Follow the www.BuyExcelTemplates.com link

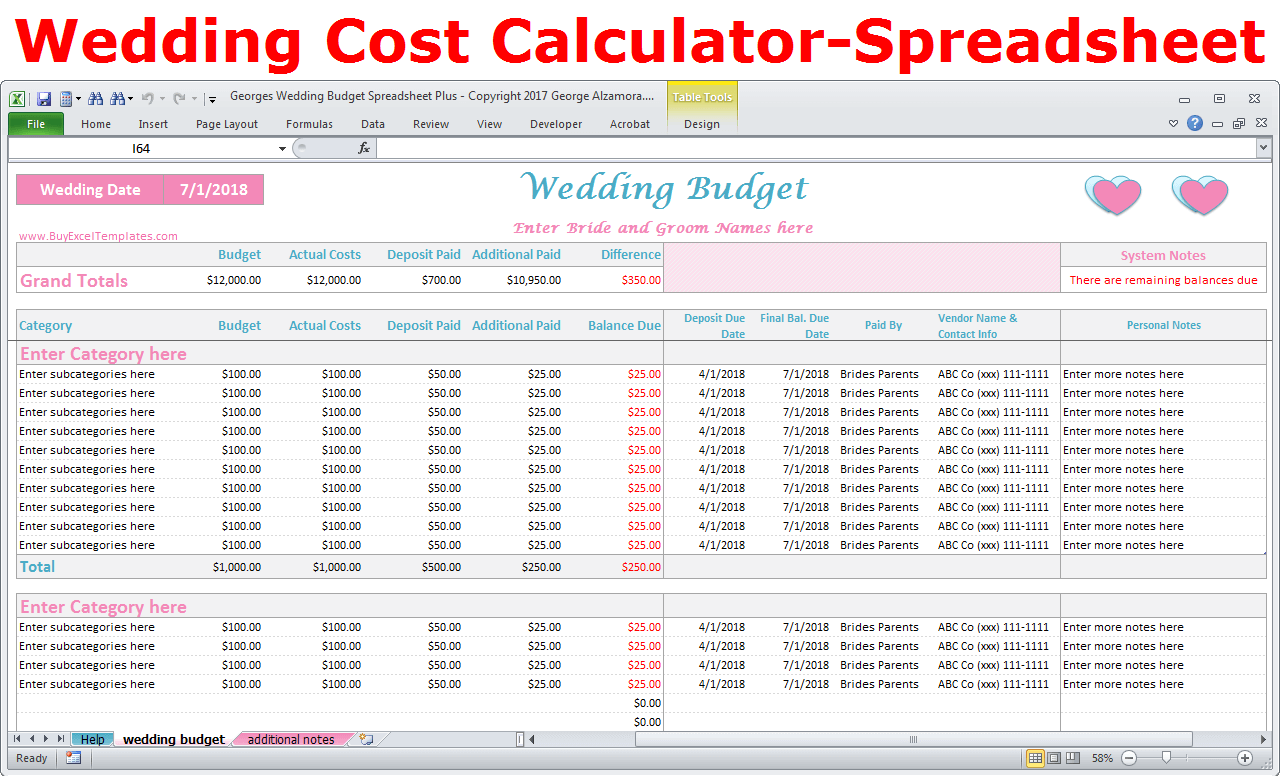coord(97,235)
